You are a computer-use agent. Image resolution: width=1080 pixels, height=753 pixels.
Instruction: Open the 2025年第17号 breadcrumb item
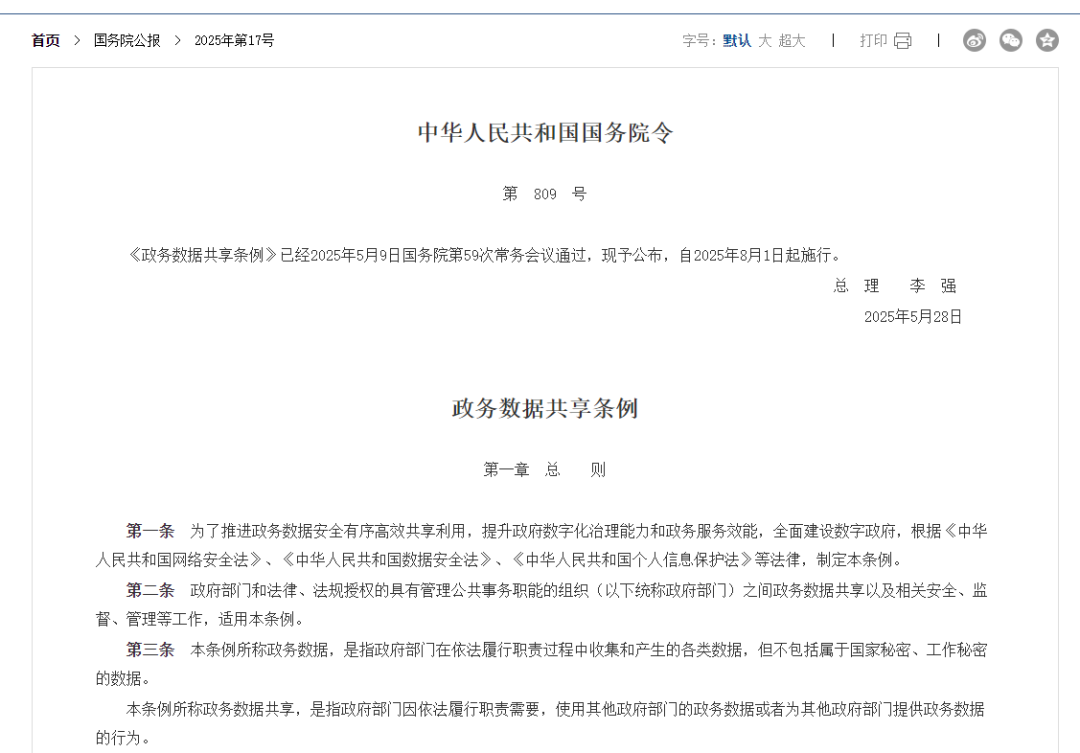pos(234,41)
